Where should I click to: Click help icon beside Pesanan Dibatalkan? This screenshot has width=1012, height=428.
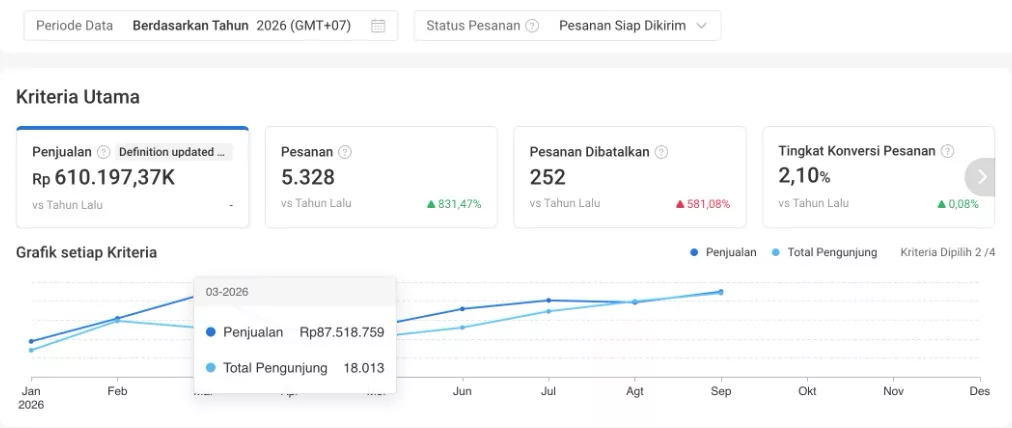tap(661, 152)
